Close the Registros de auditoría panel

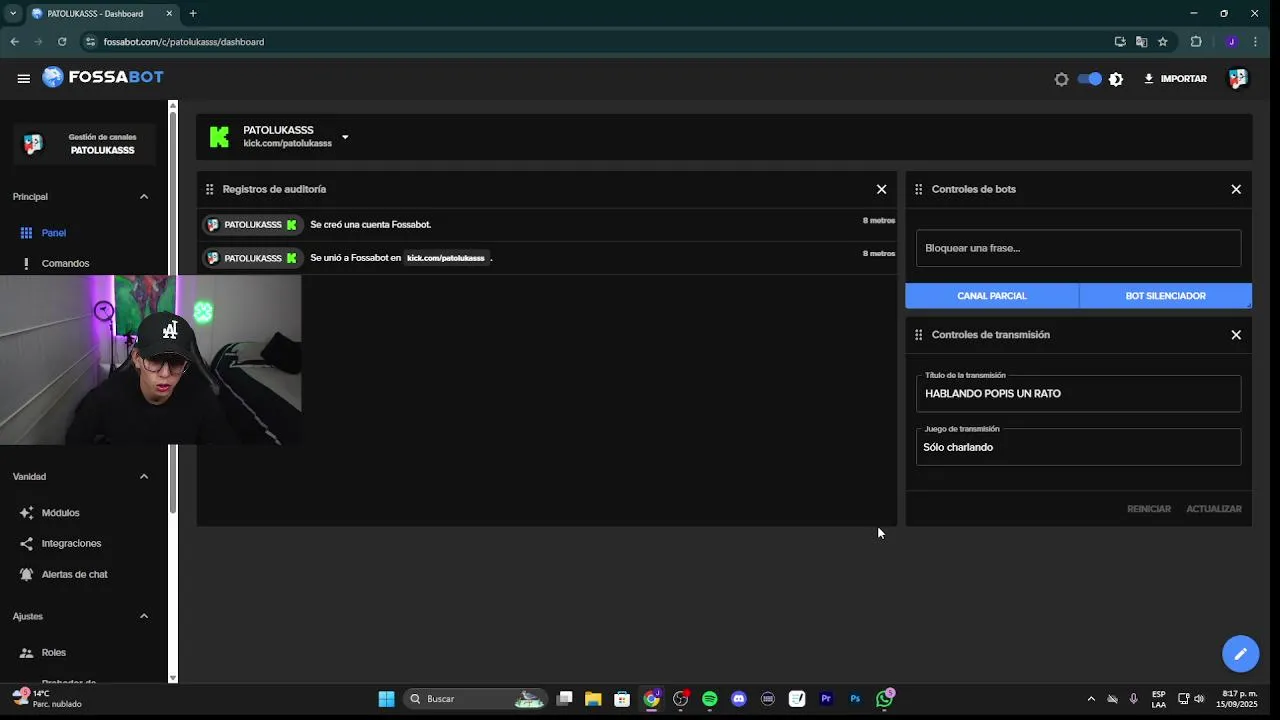(881, 189)
